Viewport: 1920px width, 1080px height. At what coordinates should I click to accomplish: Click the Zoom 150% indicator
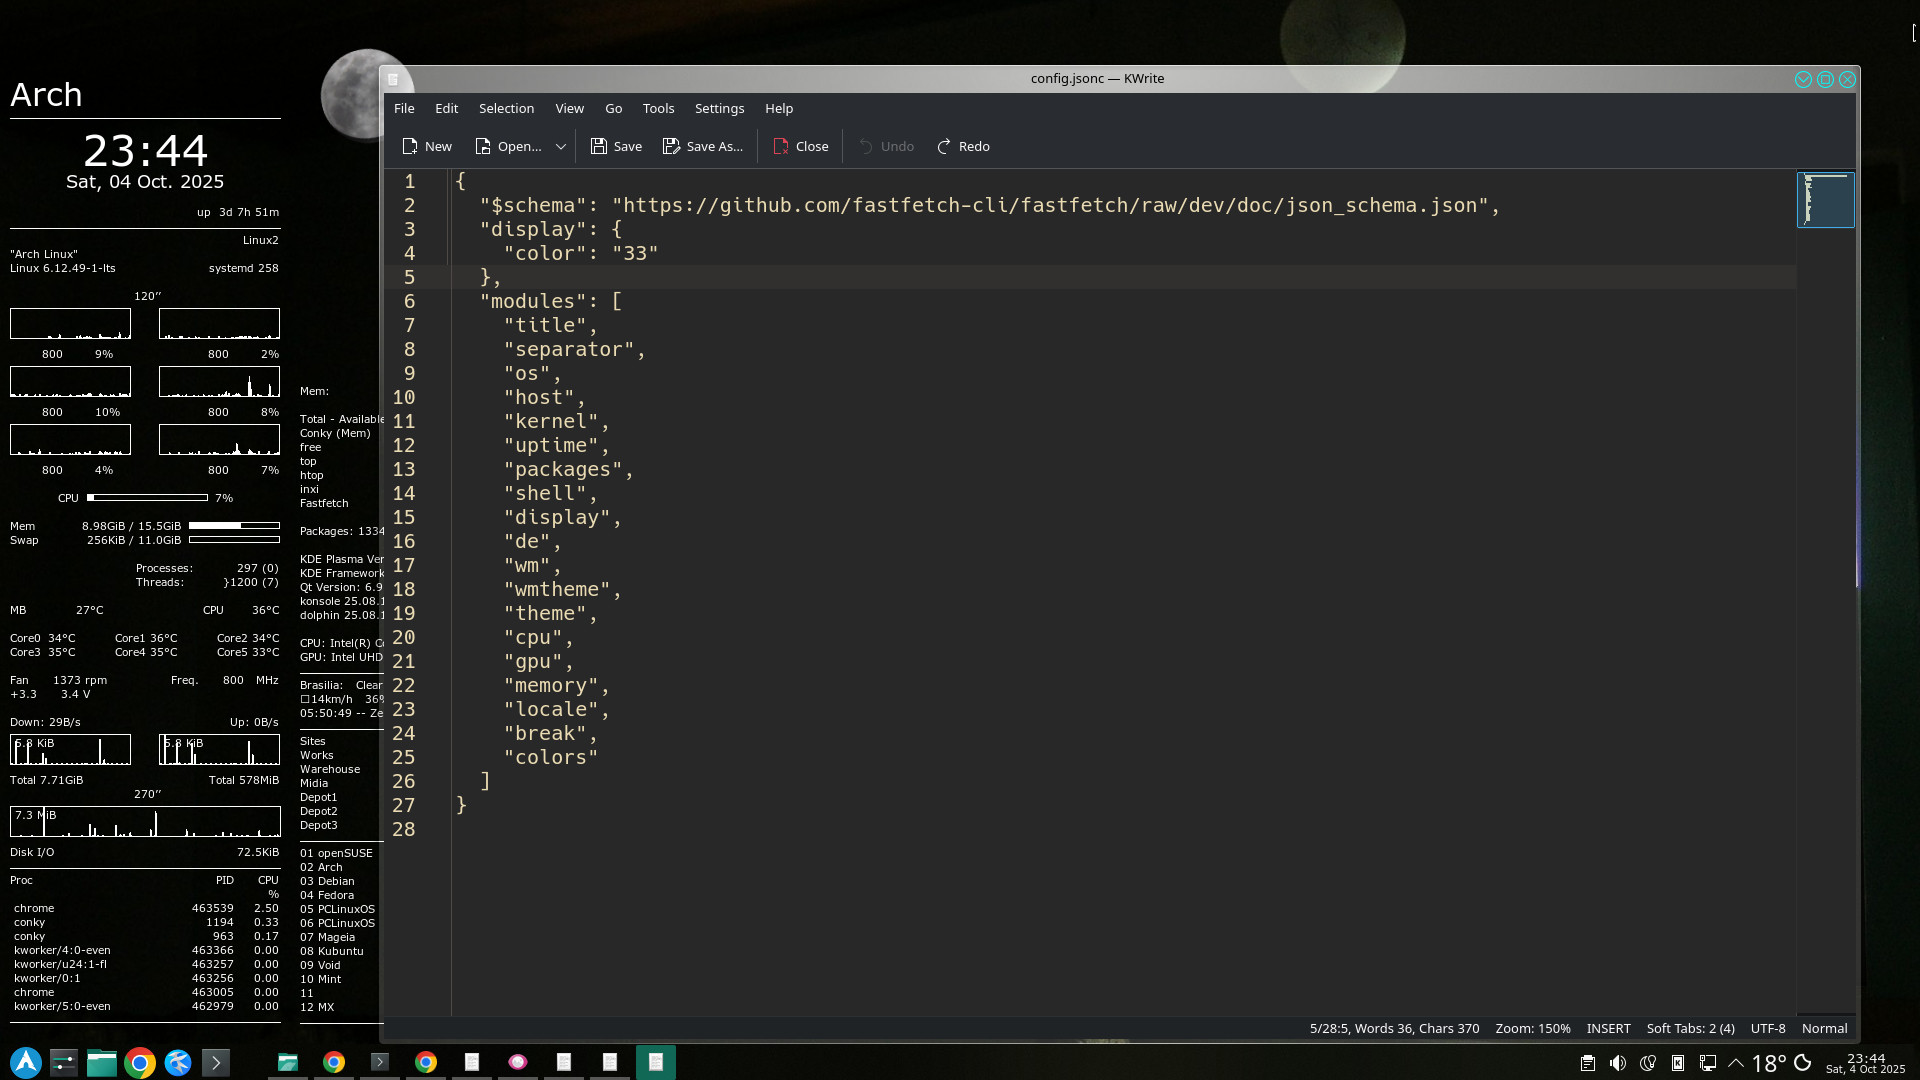(x=1532, y=1028)
